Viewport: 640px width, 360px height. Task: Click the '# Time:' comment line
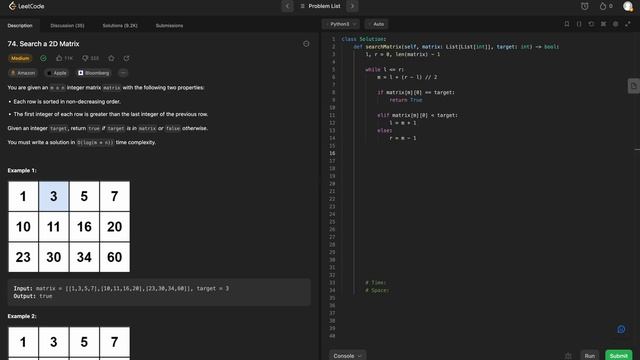pos(376,282)
